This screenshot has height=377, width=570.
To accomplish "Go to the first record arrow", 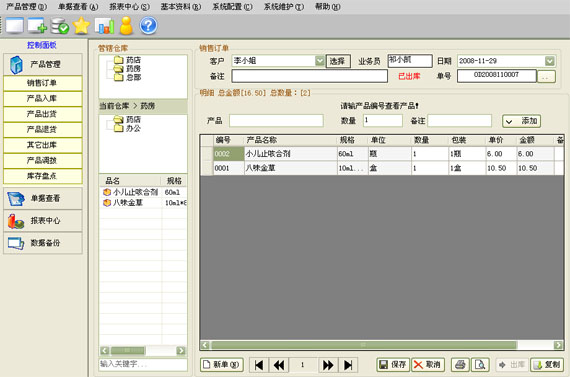I will coord(259,365).
